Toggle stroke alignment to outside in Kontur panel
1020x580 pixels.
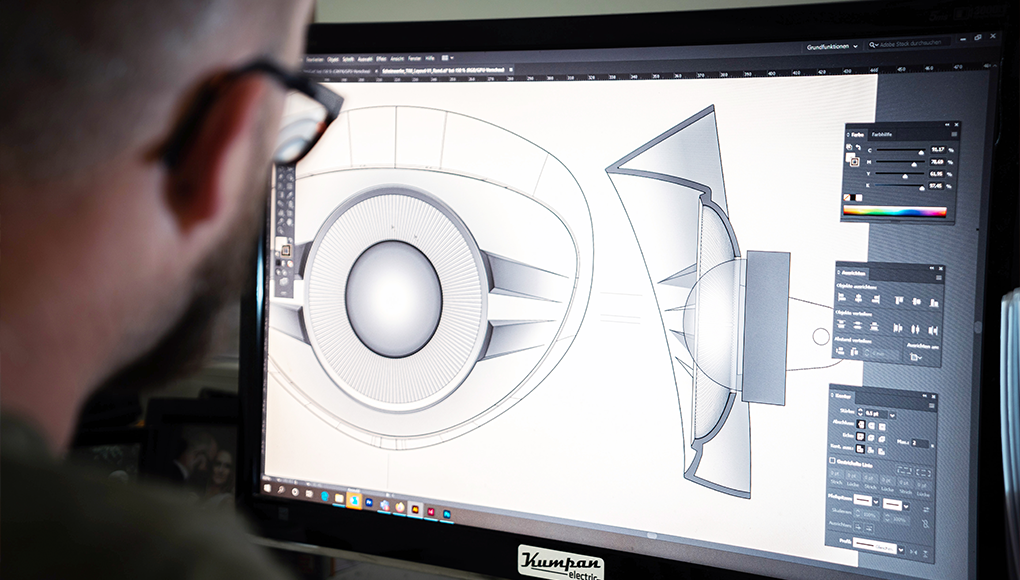(880, 450)
